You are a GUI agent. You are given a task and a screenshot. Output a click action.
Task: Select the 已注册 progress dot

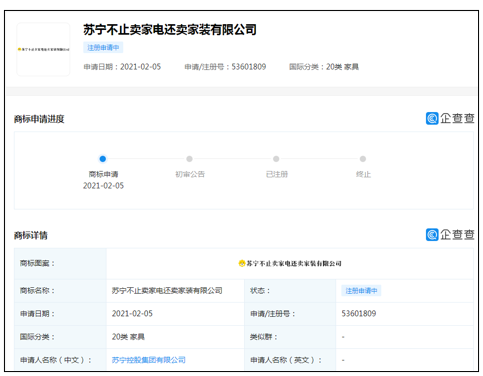[276, 159]
